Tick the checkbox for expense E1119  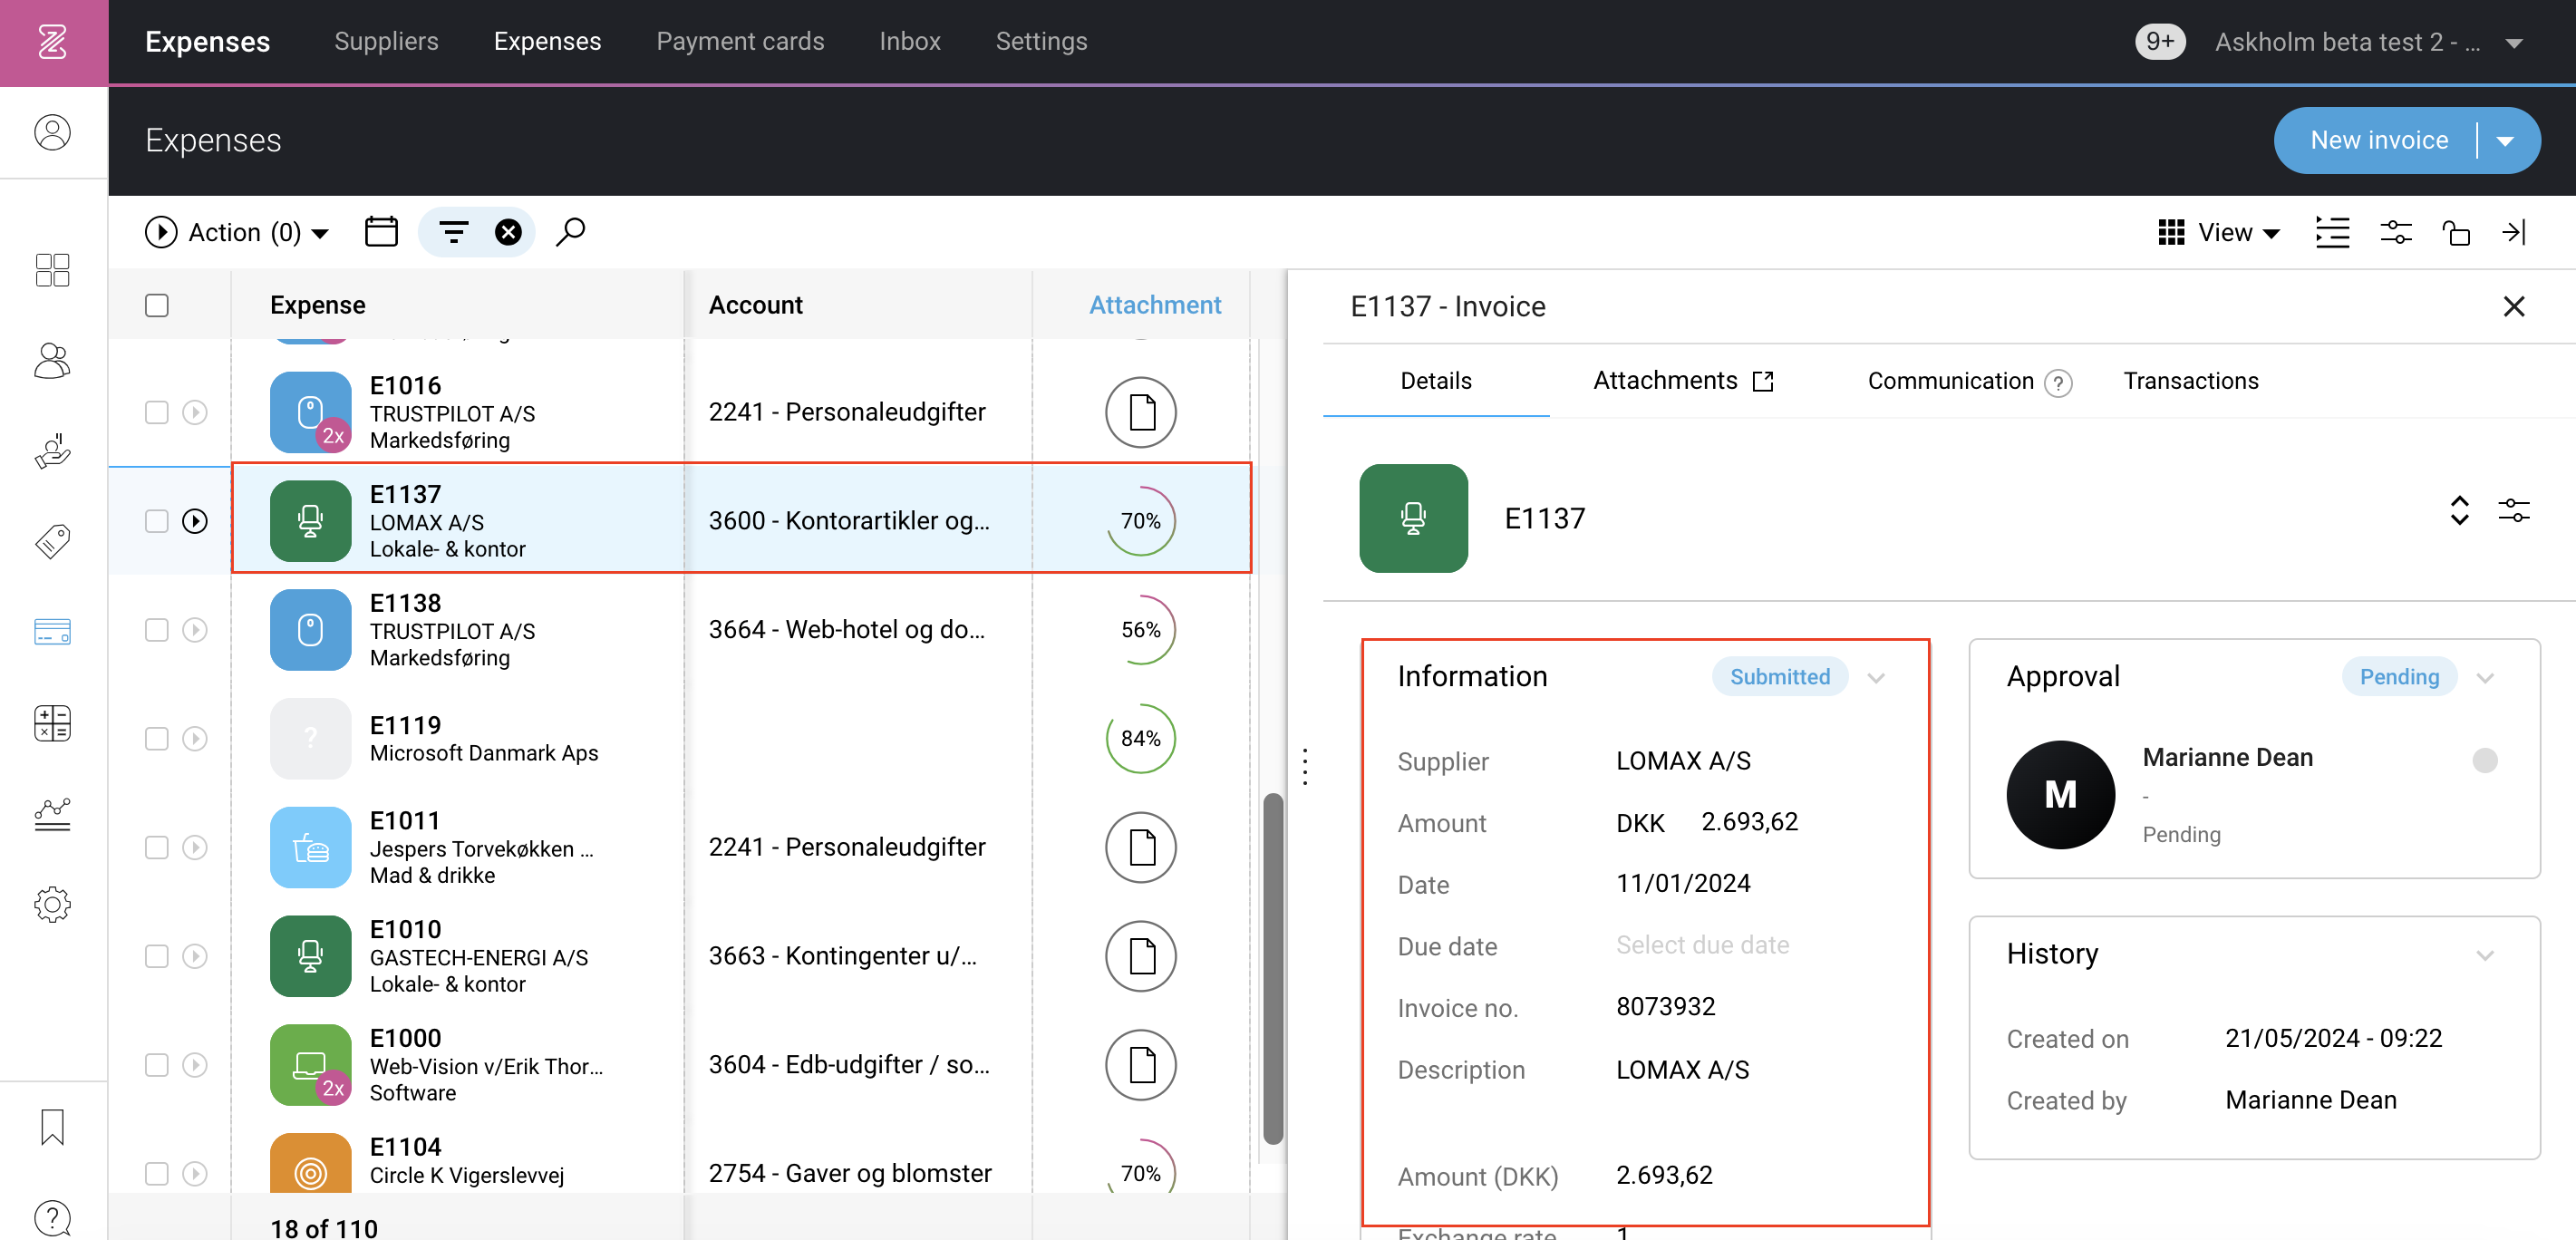click(157, 738)
